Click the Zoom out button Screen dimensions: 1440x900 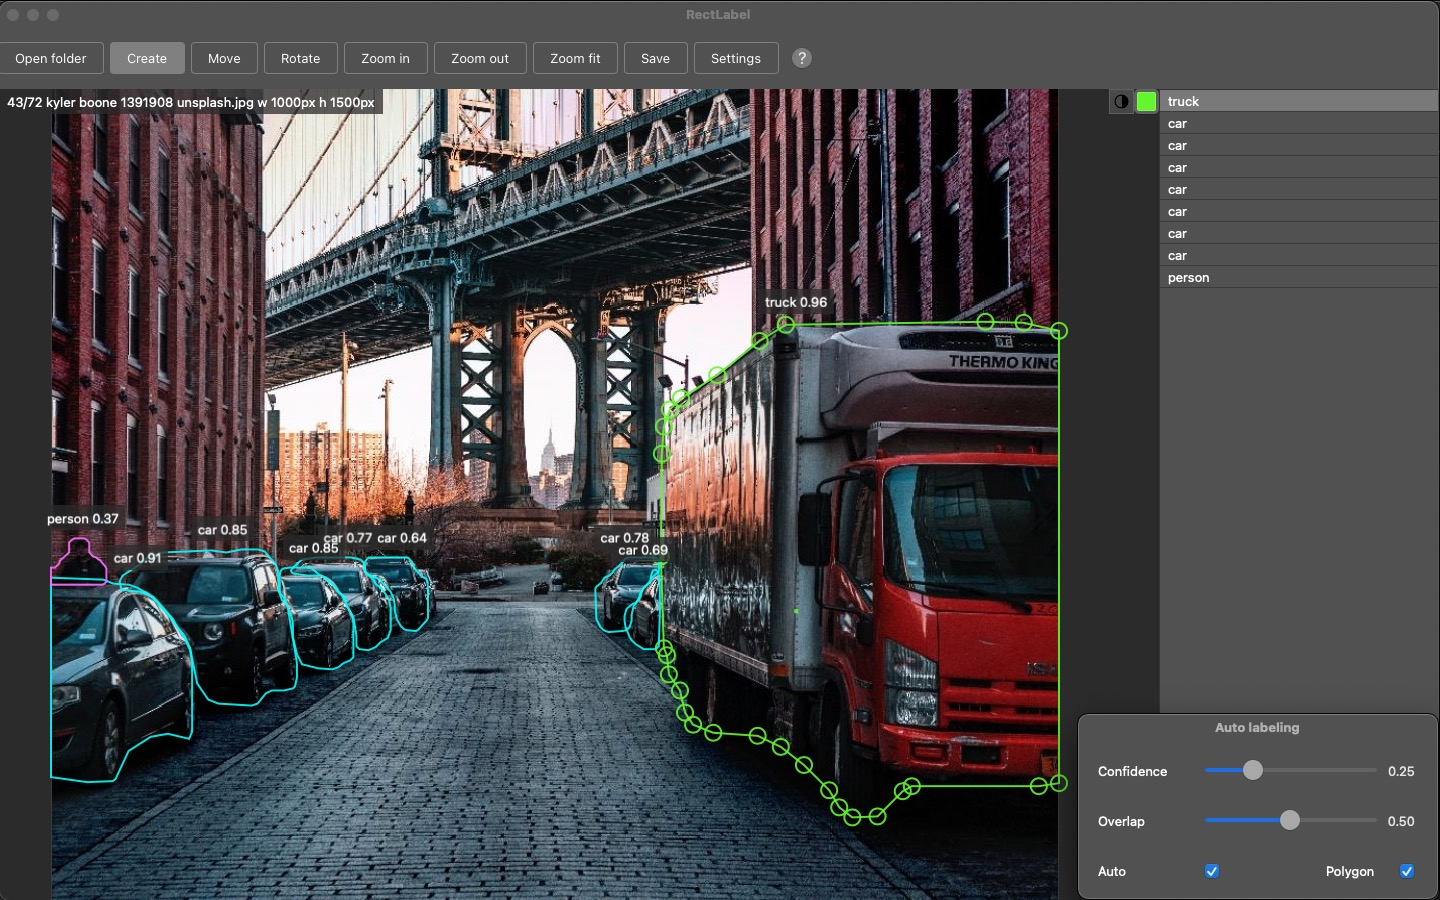click(x=480, y=58)
